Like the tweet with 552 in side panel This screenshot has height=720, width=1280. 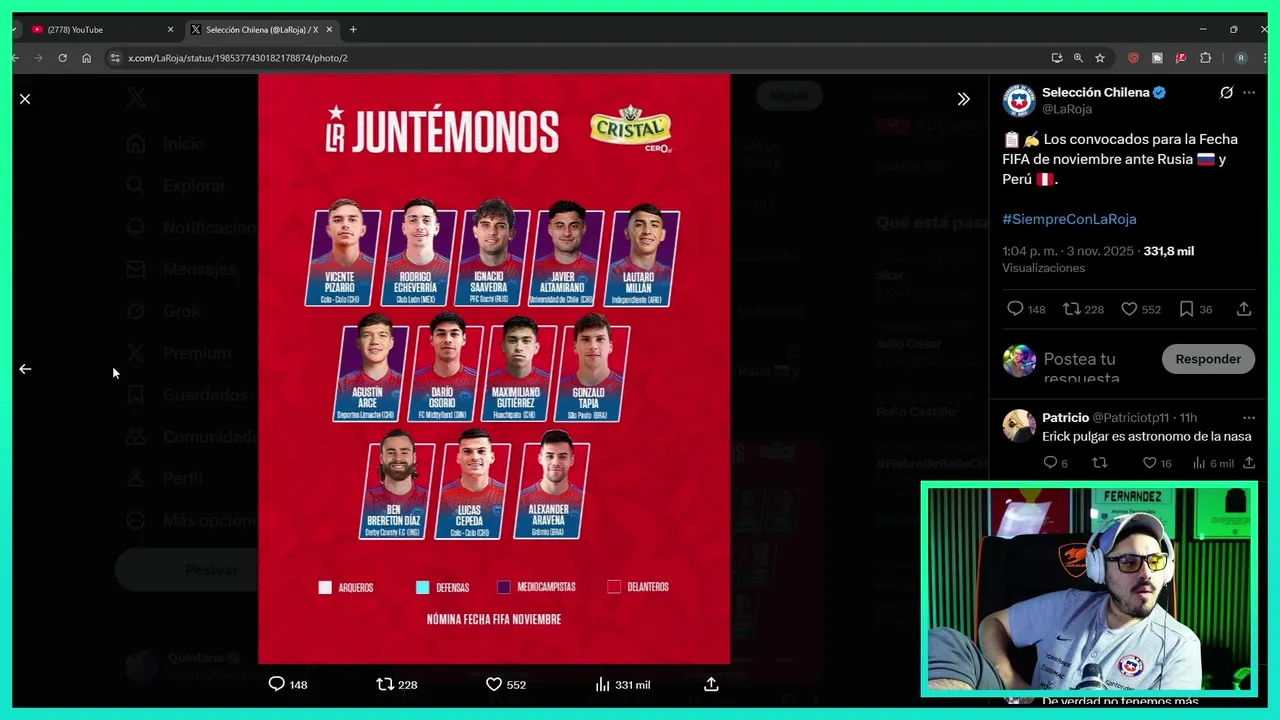pos(1129,309)
